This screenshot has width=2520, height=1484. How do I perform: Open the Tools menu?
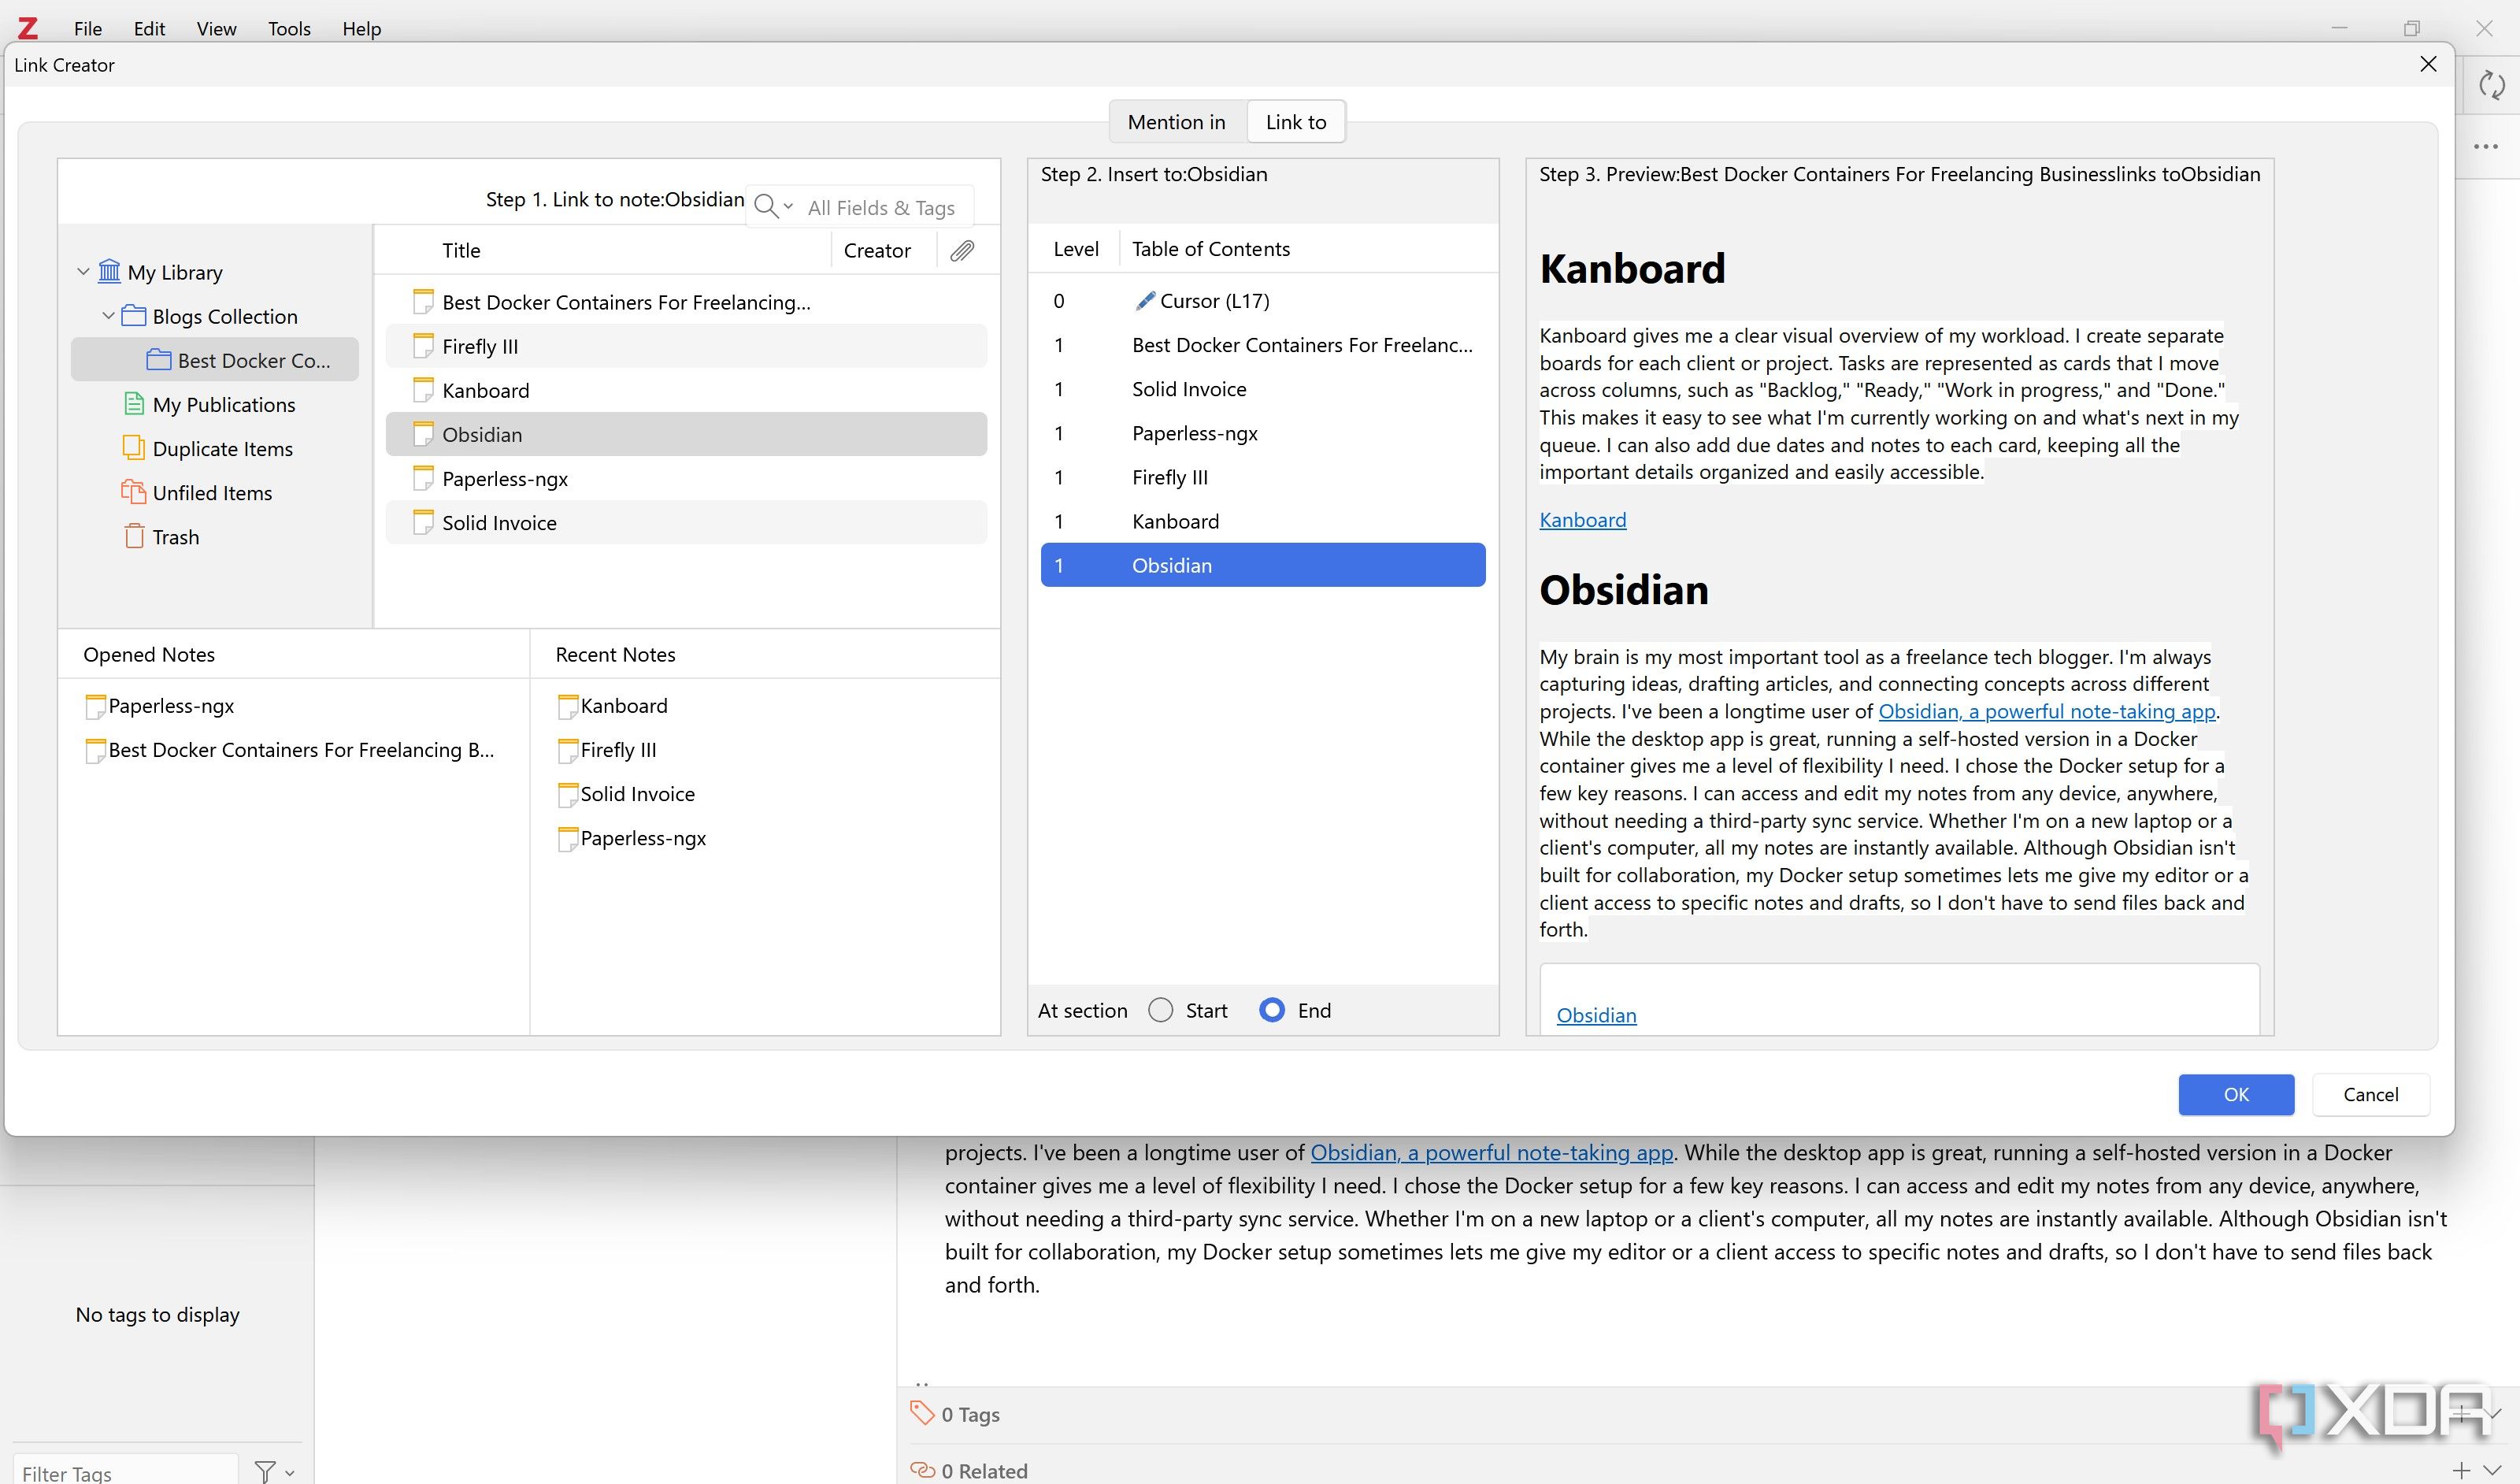click(x=289, y=29)
